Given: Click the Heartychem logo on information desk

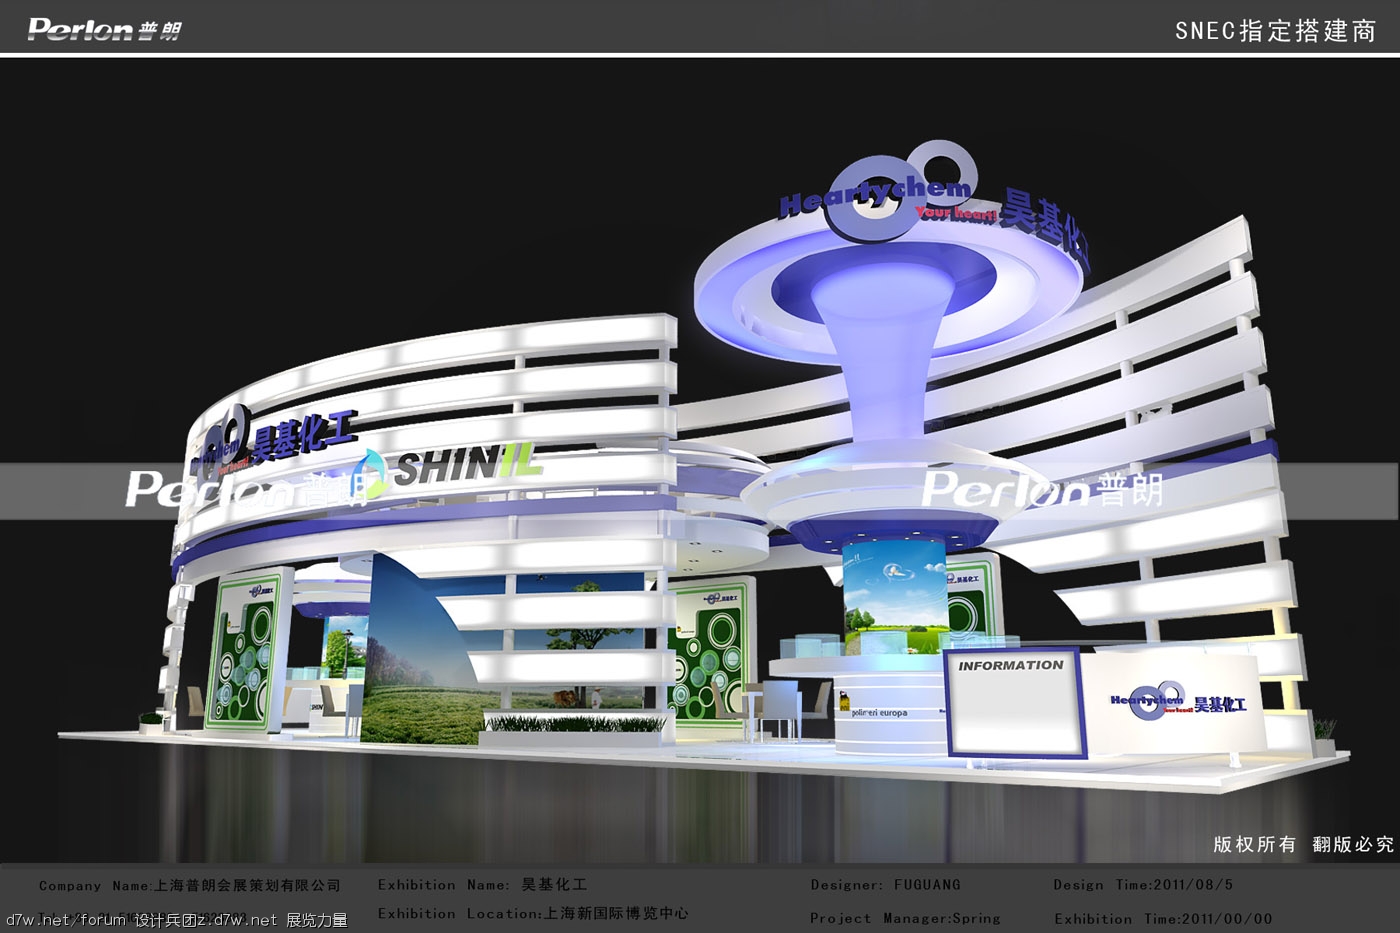Looking at the screenshot, I should click(1178, 701).
